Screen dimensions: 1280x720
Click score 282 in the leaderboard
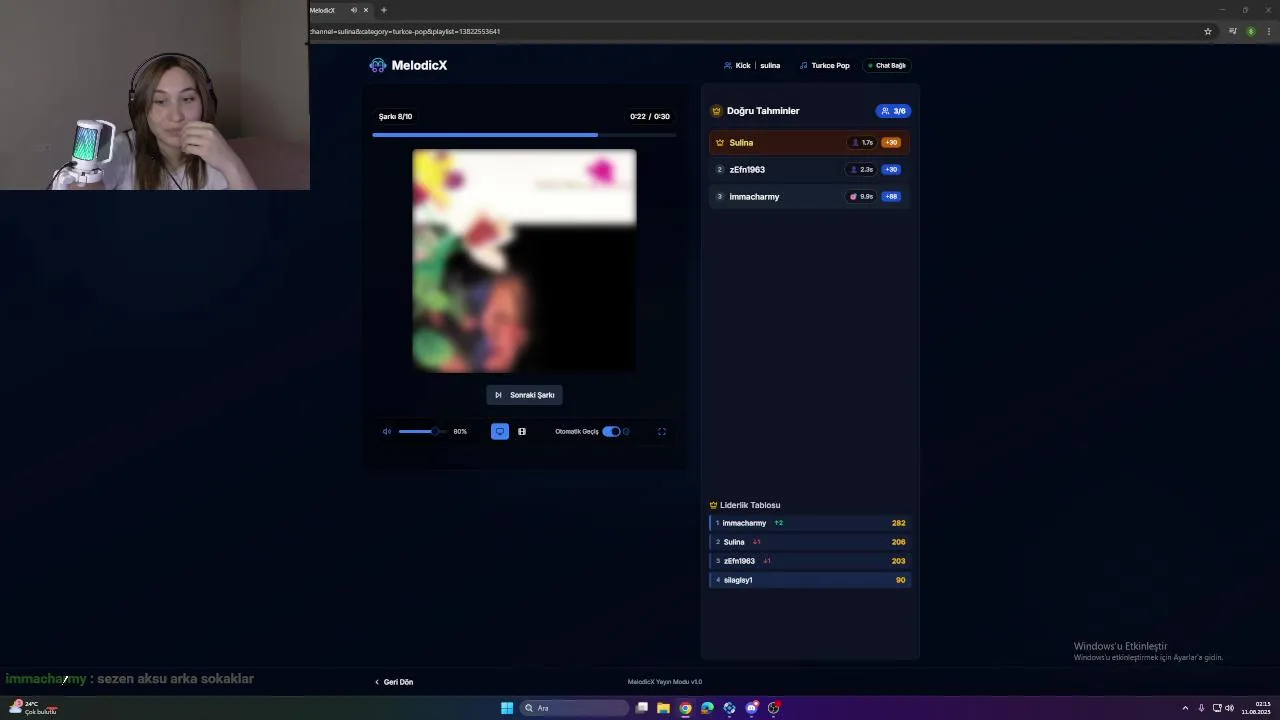pyautogui.click(x=898, y=523)
